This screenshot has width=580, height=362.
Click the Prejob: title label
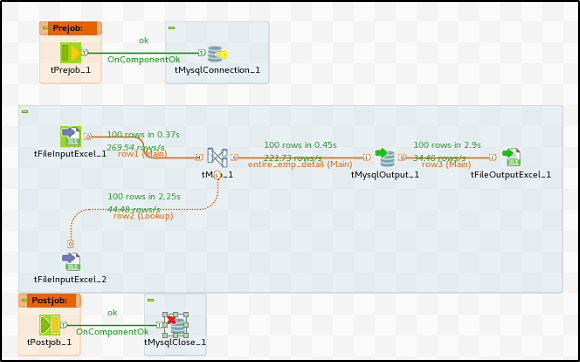tap(68, 28)
